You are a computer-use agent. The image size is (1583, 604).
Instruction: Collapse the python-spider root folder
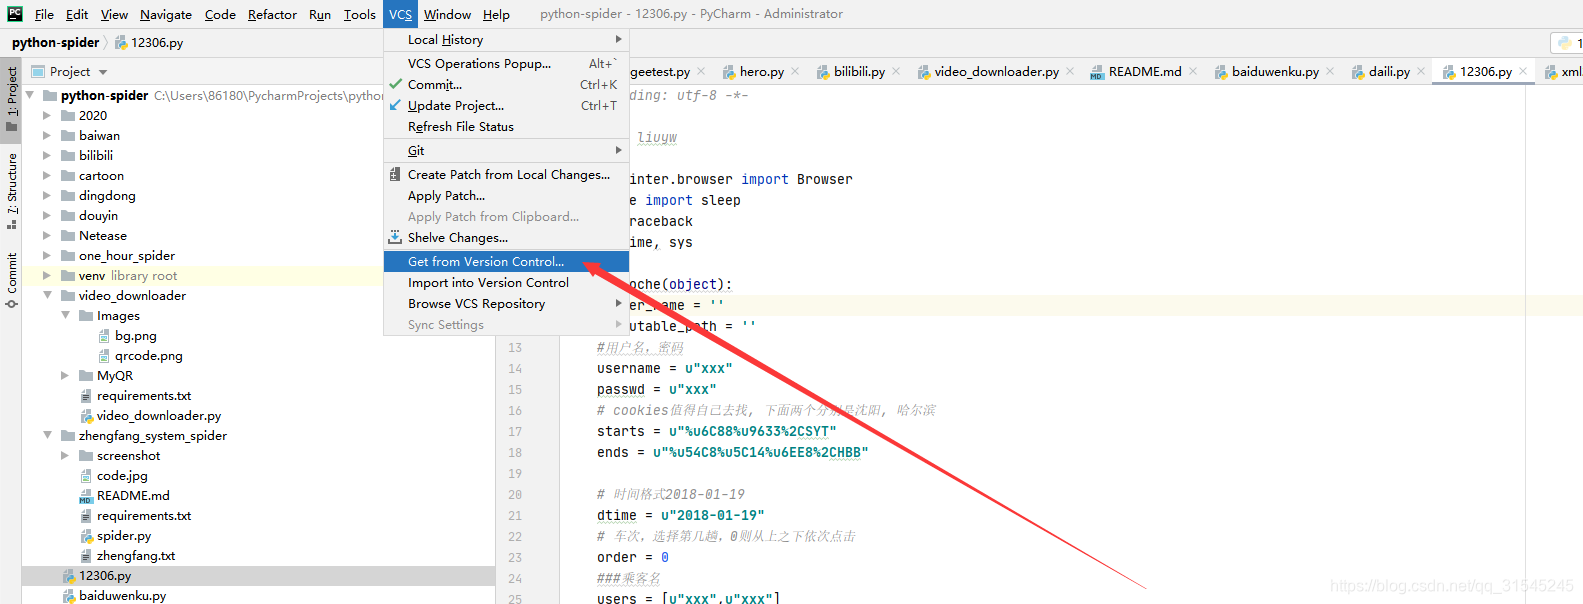pyautogui.click(x=29, y=95)
